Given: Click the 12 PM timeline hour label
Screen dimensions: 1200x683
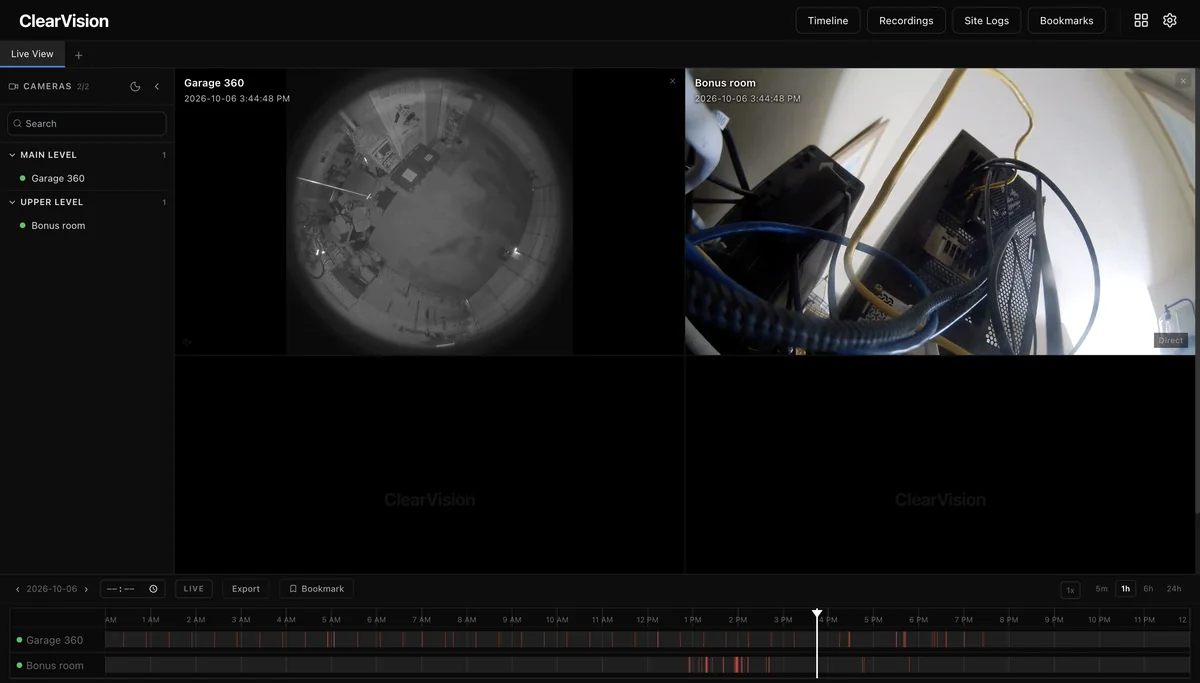Looking at the screenshot, I should coord(647,620).
